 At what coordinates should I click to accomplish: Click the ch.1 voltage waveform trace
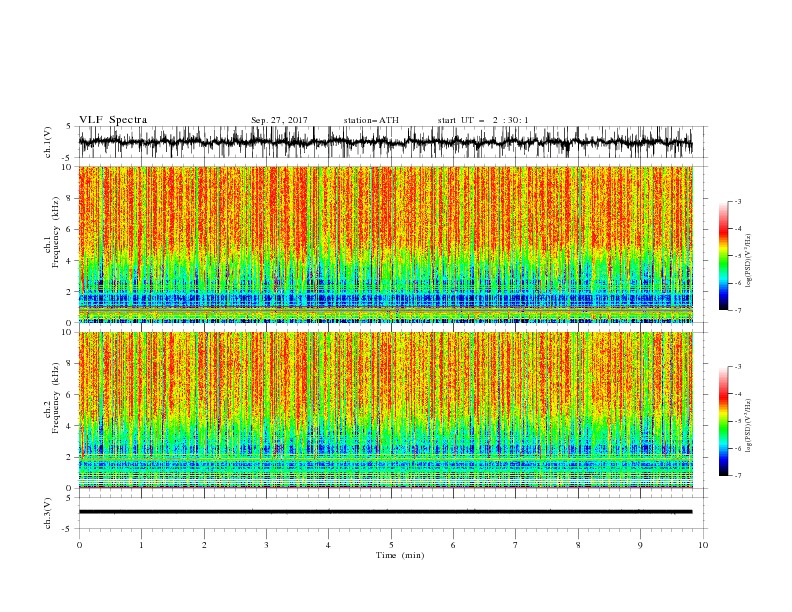[385, 142]
